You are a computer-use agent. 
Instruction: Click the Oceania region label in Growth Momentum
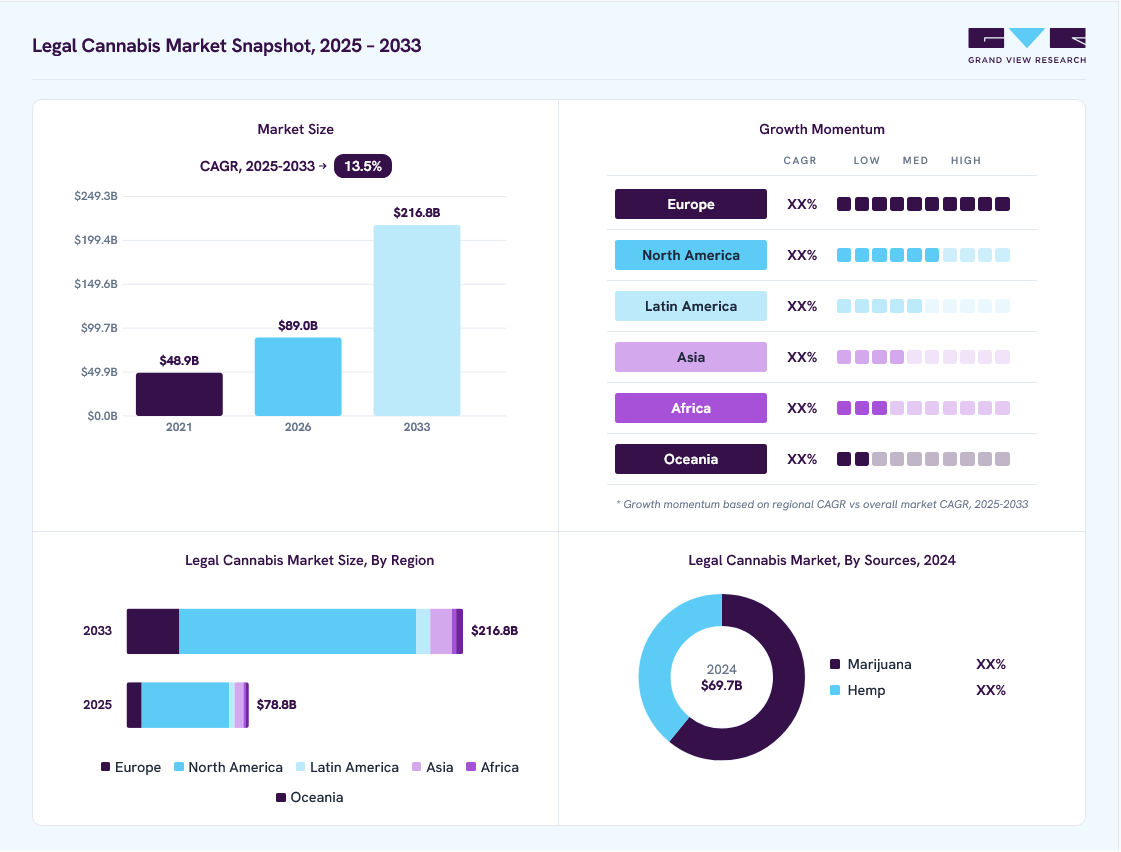[x=691, y=459]
